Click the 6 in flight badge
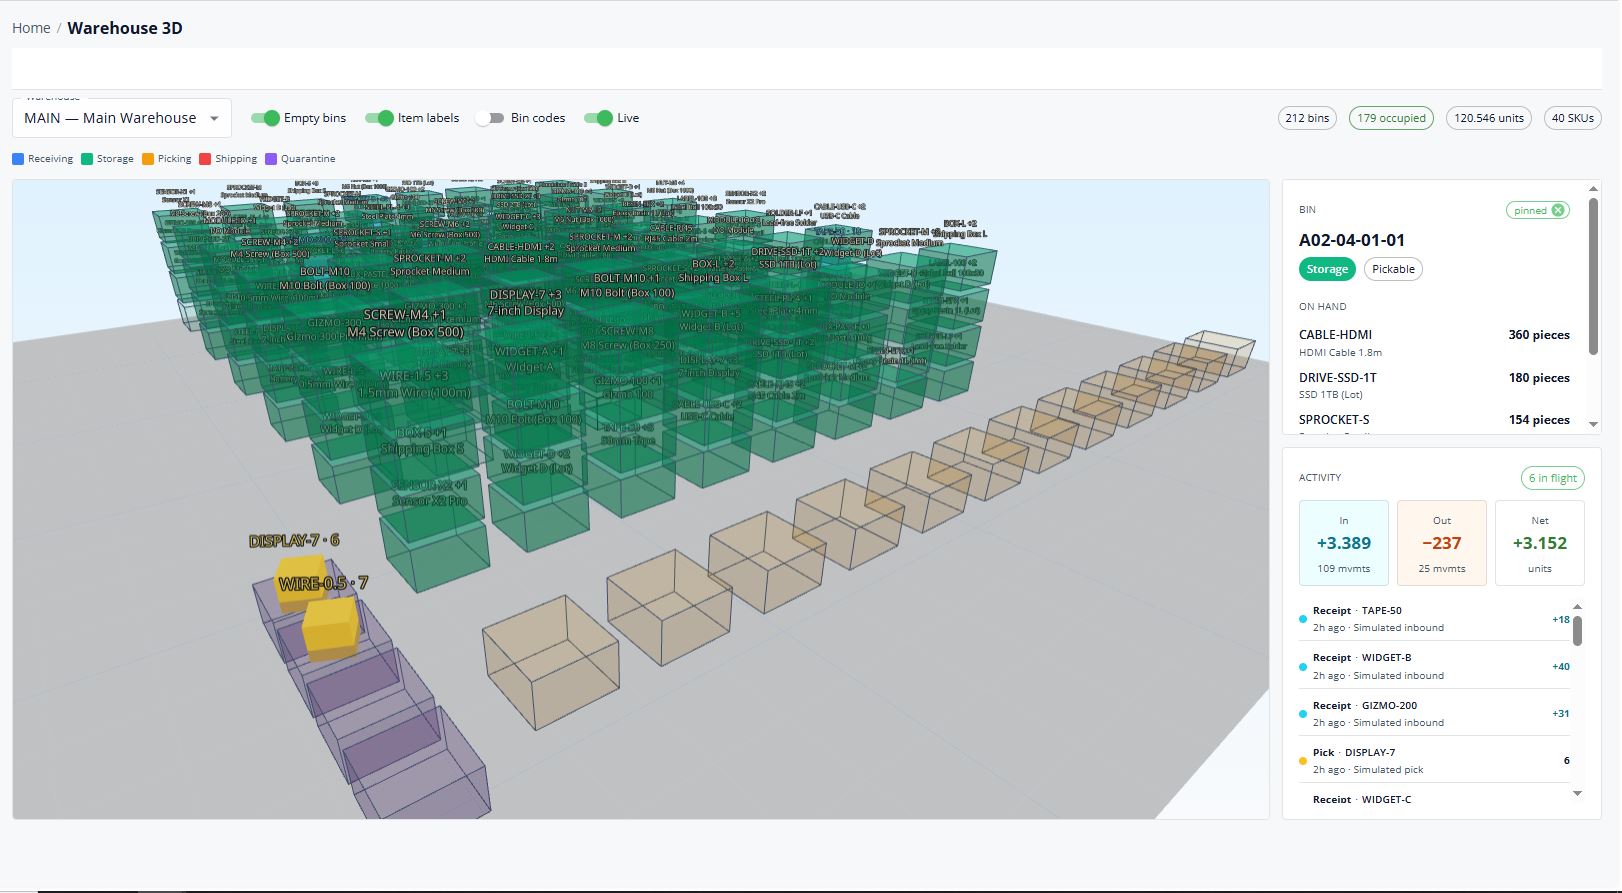This screenshot has width=1622, height=893. click(1552, 478)
